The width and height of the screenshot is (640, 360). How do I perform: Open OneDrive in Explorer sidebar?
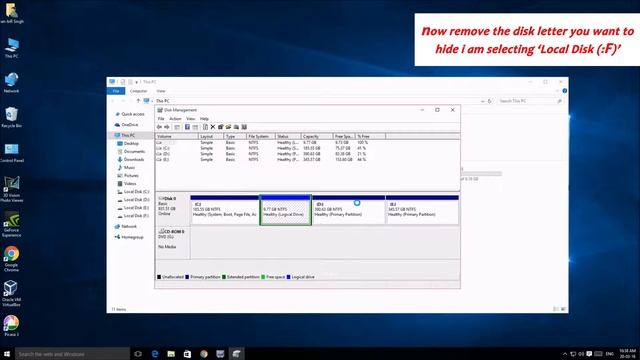[x=130, y=125]
